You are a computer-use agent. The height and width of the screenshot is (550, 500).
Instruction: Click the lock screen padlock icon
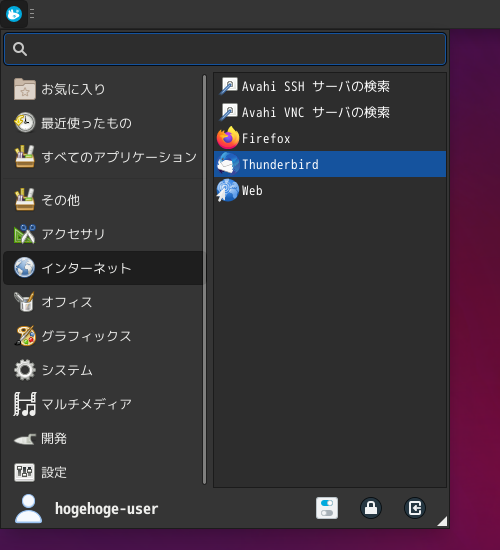point(371,508)
